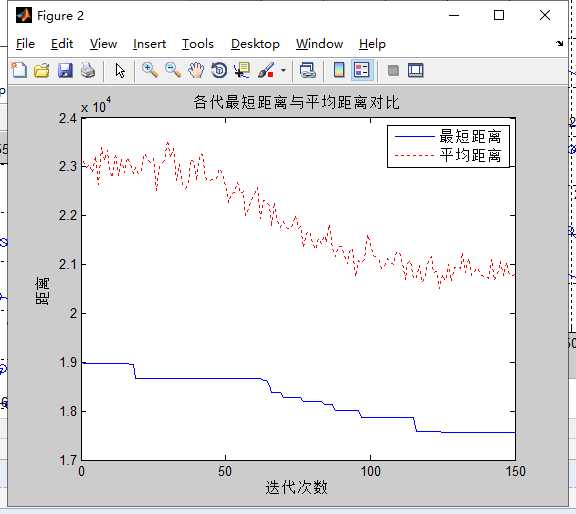Open the Insert menu
The width and height of the screenshot is (576, 514).
coord(149,44)
